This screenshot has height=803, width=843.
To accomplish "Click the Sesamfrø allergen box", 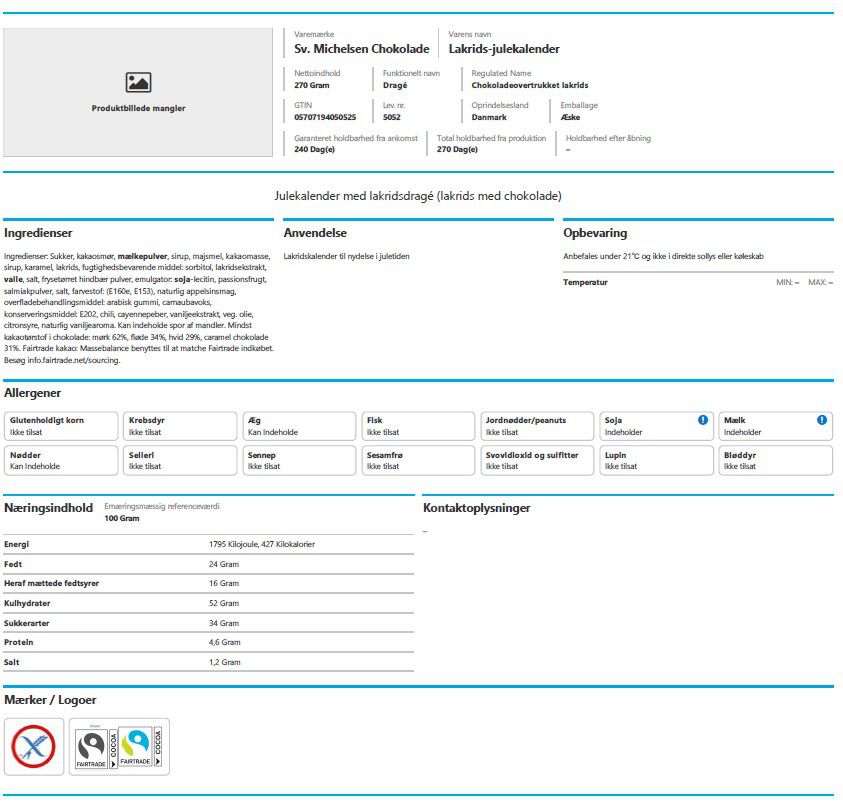I will [x=418, y=461].
